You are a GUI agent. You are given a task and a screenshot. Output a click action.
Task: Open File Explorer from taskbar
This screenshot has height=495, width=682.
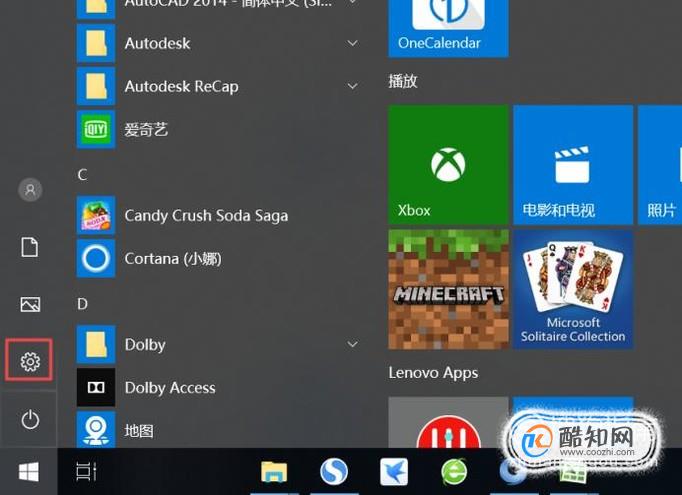274,472
